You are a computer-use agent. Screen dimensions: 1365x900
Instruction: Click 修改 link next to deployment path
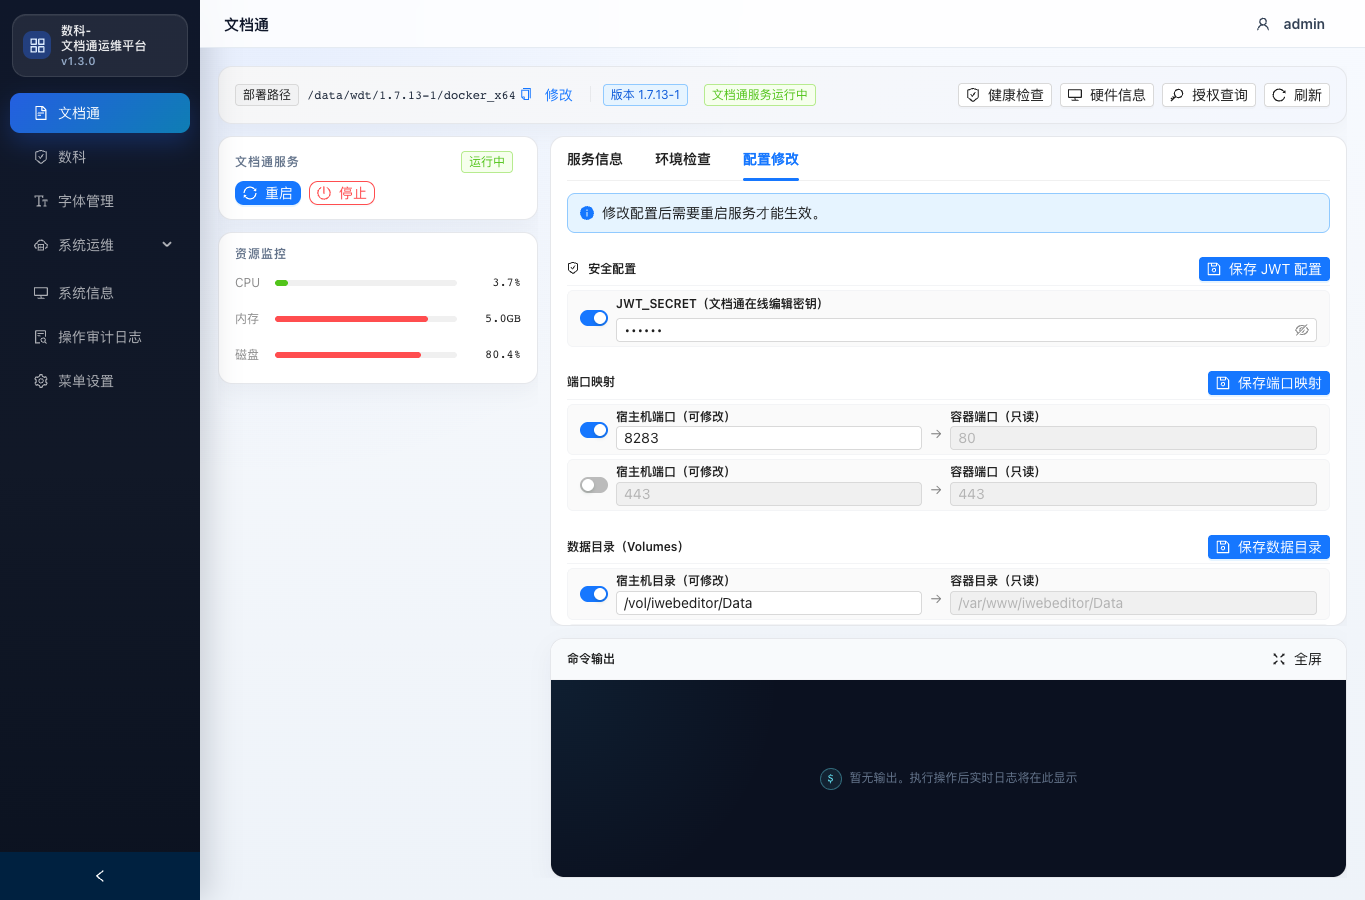coord(559,95)
